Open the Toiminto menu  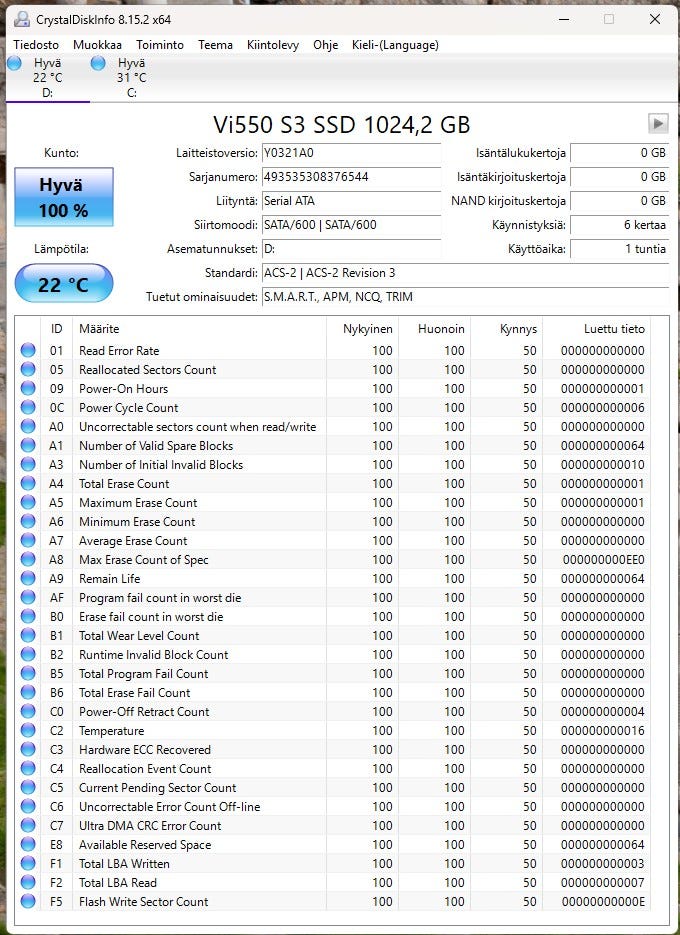pyautogui.click(x=160, y=45)
